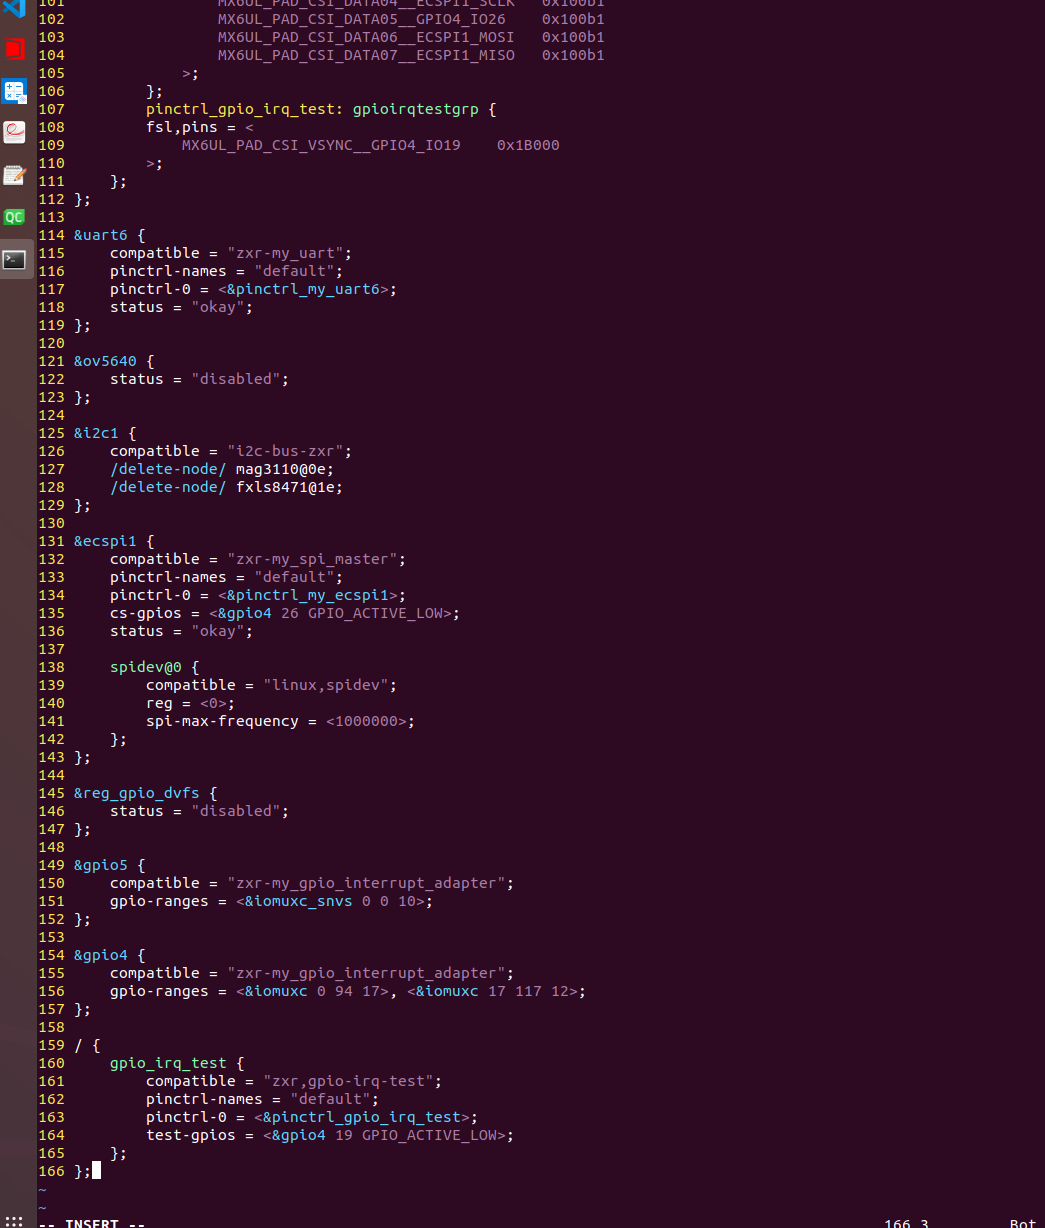
Task: Click "zxr-my_spi_master" string
Action: [x=312, y=559]
